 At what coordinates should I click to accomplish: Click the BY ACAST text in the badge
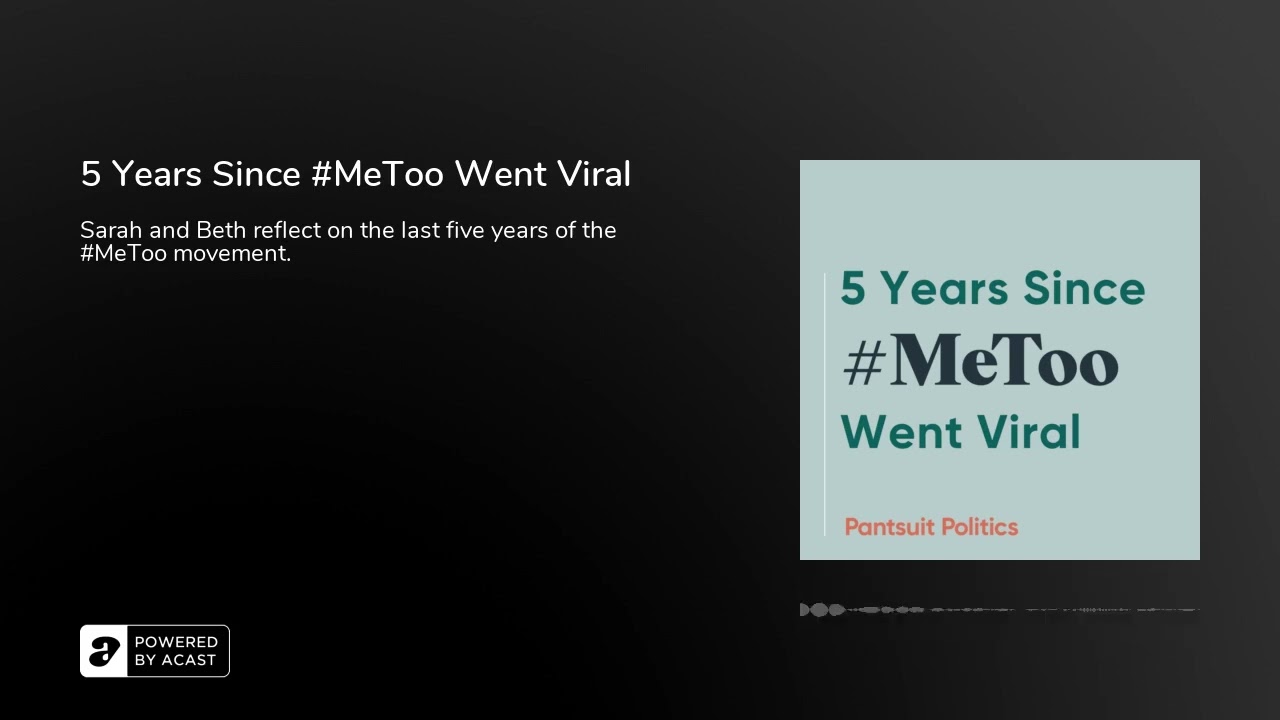tap(175, 660)
